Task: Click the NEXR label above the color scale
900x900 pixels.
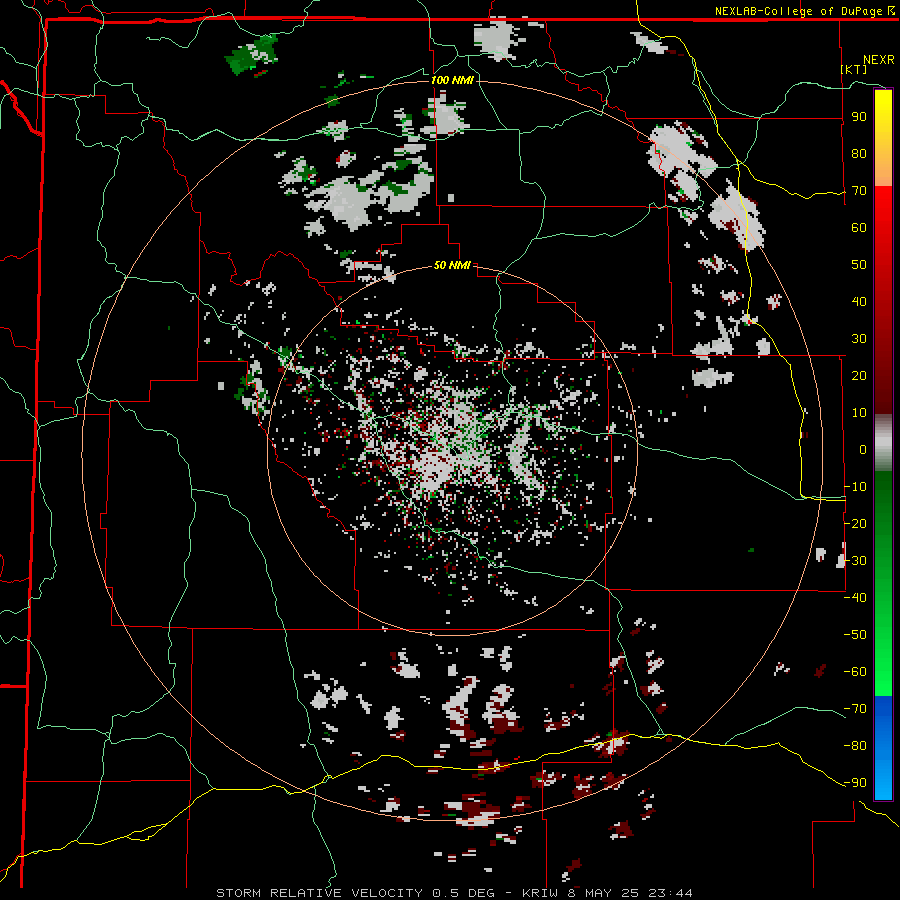Action: (878, 59)
